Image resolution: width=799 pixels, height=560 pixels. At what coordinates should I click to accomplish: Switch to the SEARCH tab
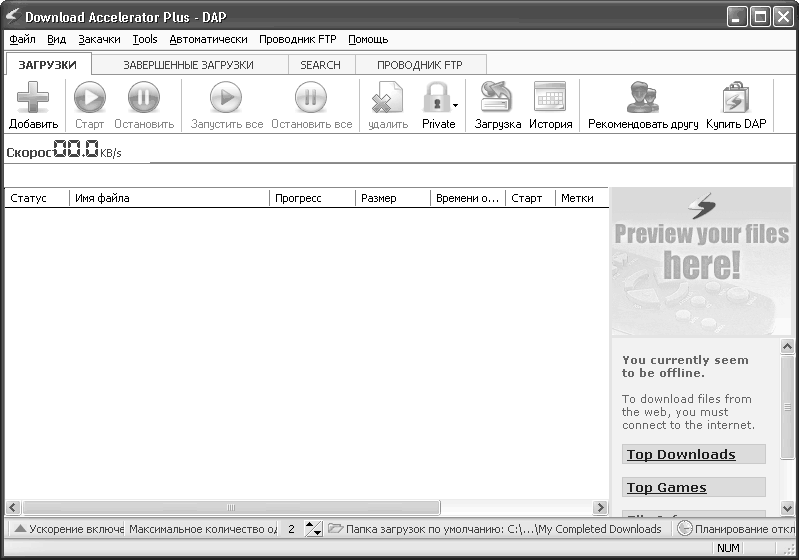(x=321, y=65)
